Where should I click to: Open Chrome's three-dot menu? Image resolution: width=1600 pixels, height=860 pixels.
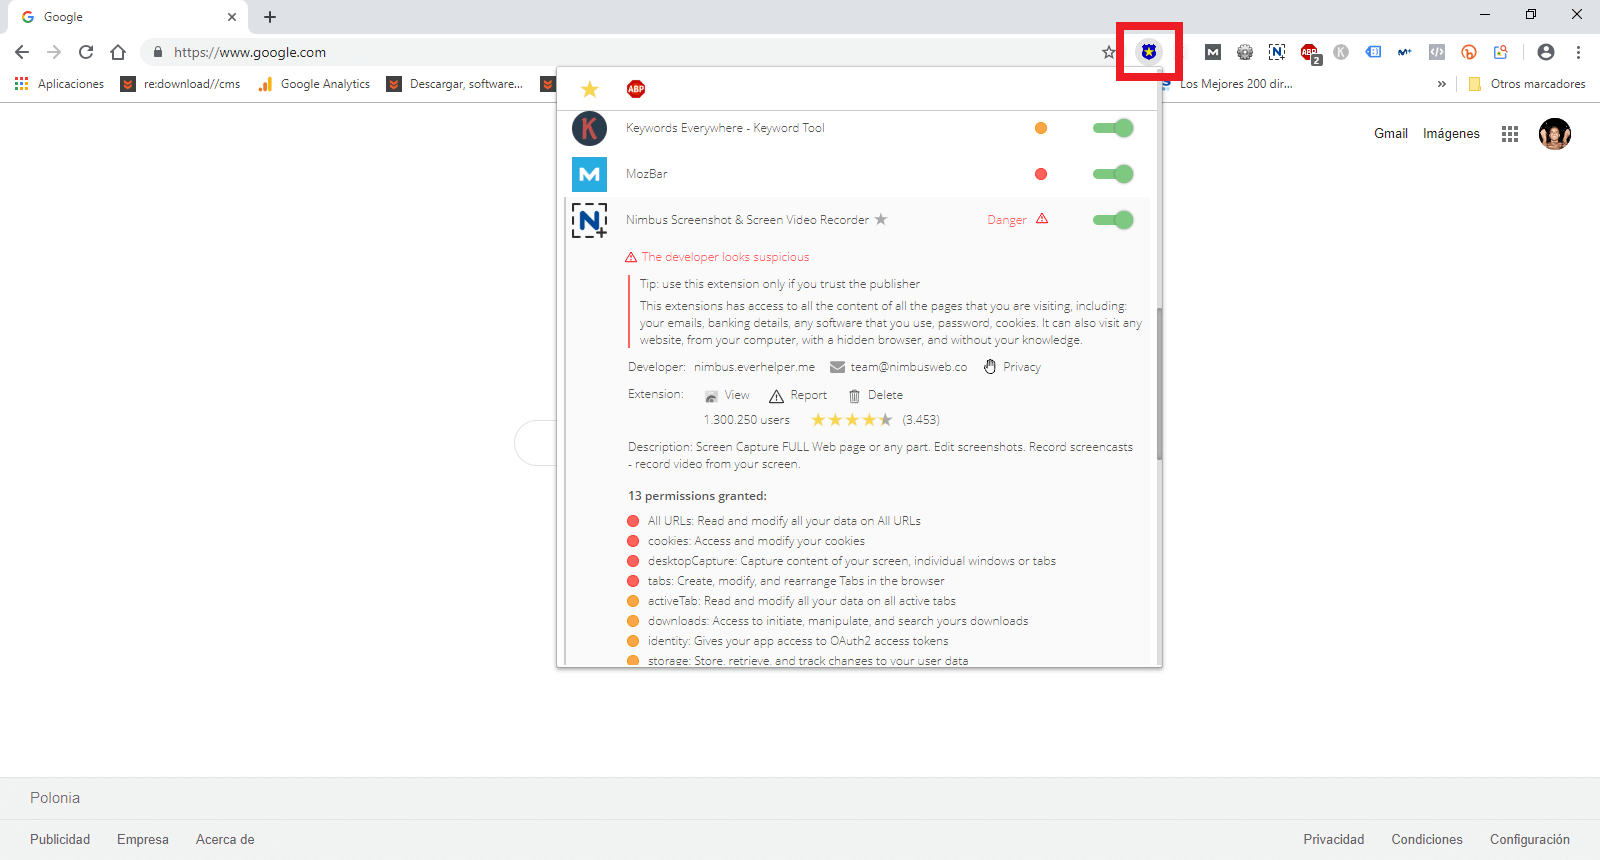click(x=1578, y=52)
